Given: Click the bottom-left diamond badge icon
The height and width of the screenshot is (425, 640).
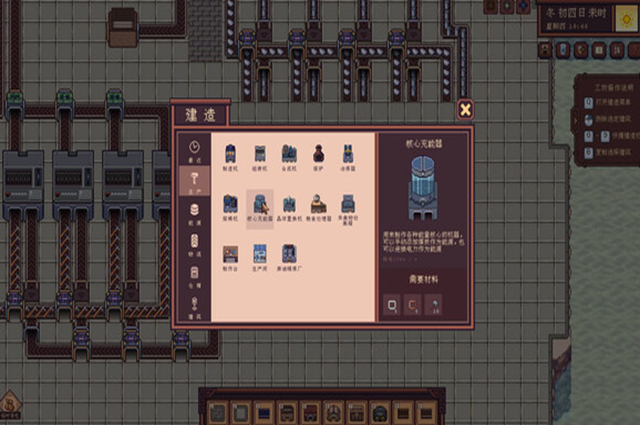Looking at the screenshot, I should tap(10, 405).
